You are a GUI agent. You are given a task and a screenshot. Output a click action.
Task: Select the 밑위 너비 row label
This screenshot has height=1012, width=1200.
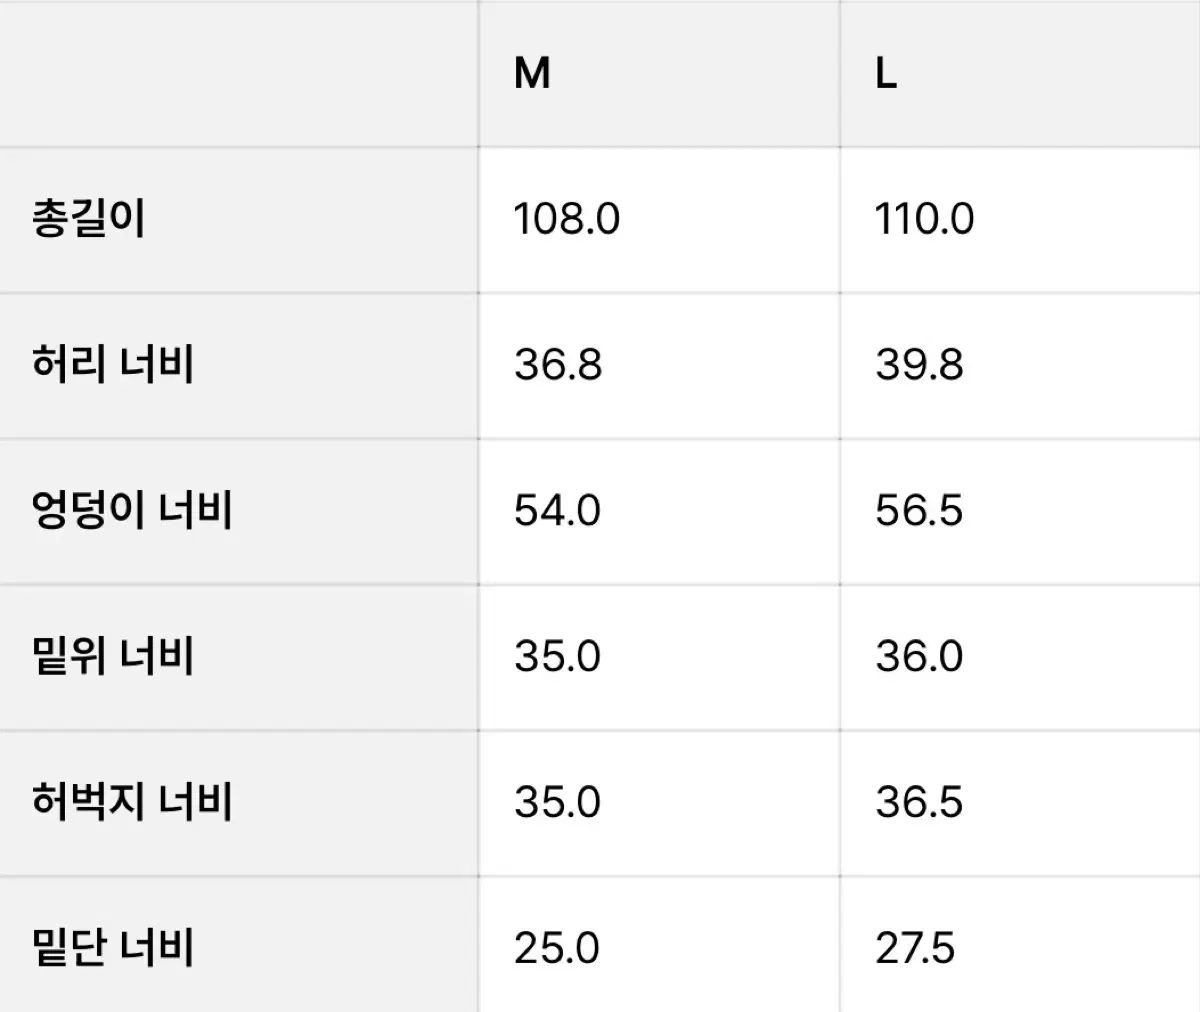(113, 656)
